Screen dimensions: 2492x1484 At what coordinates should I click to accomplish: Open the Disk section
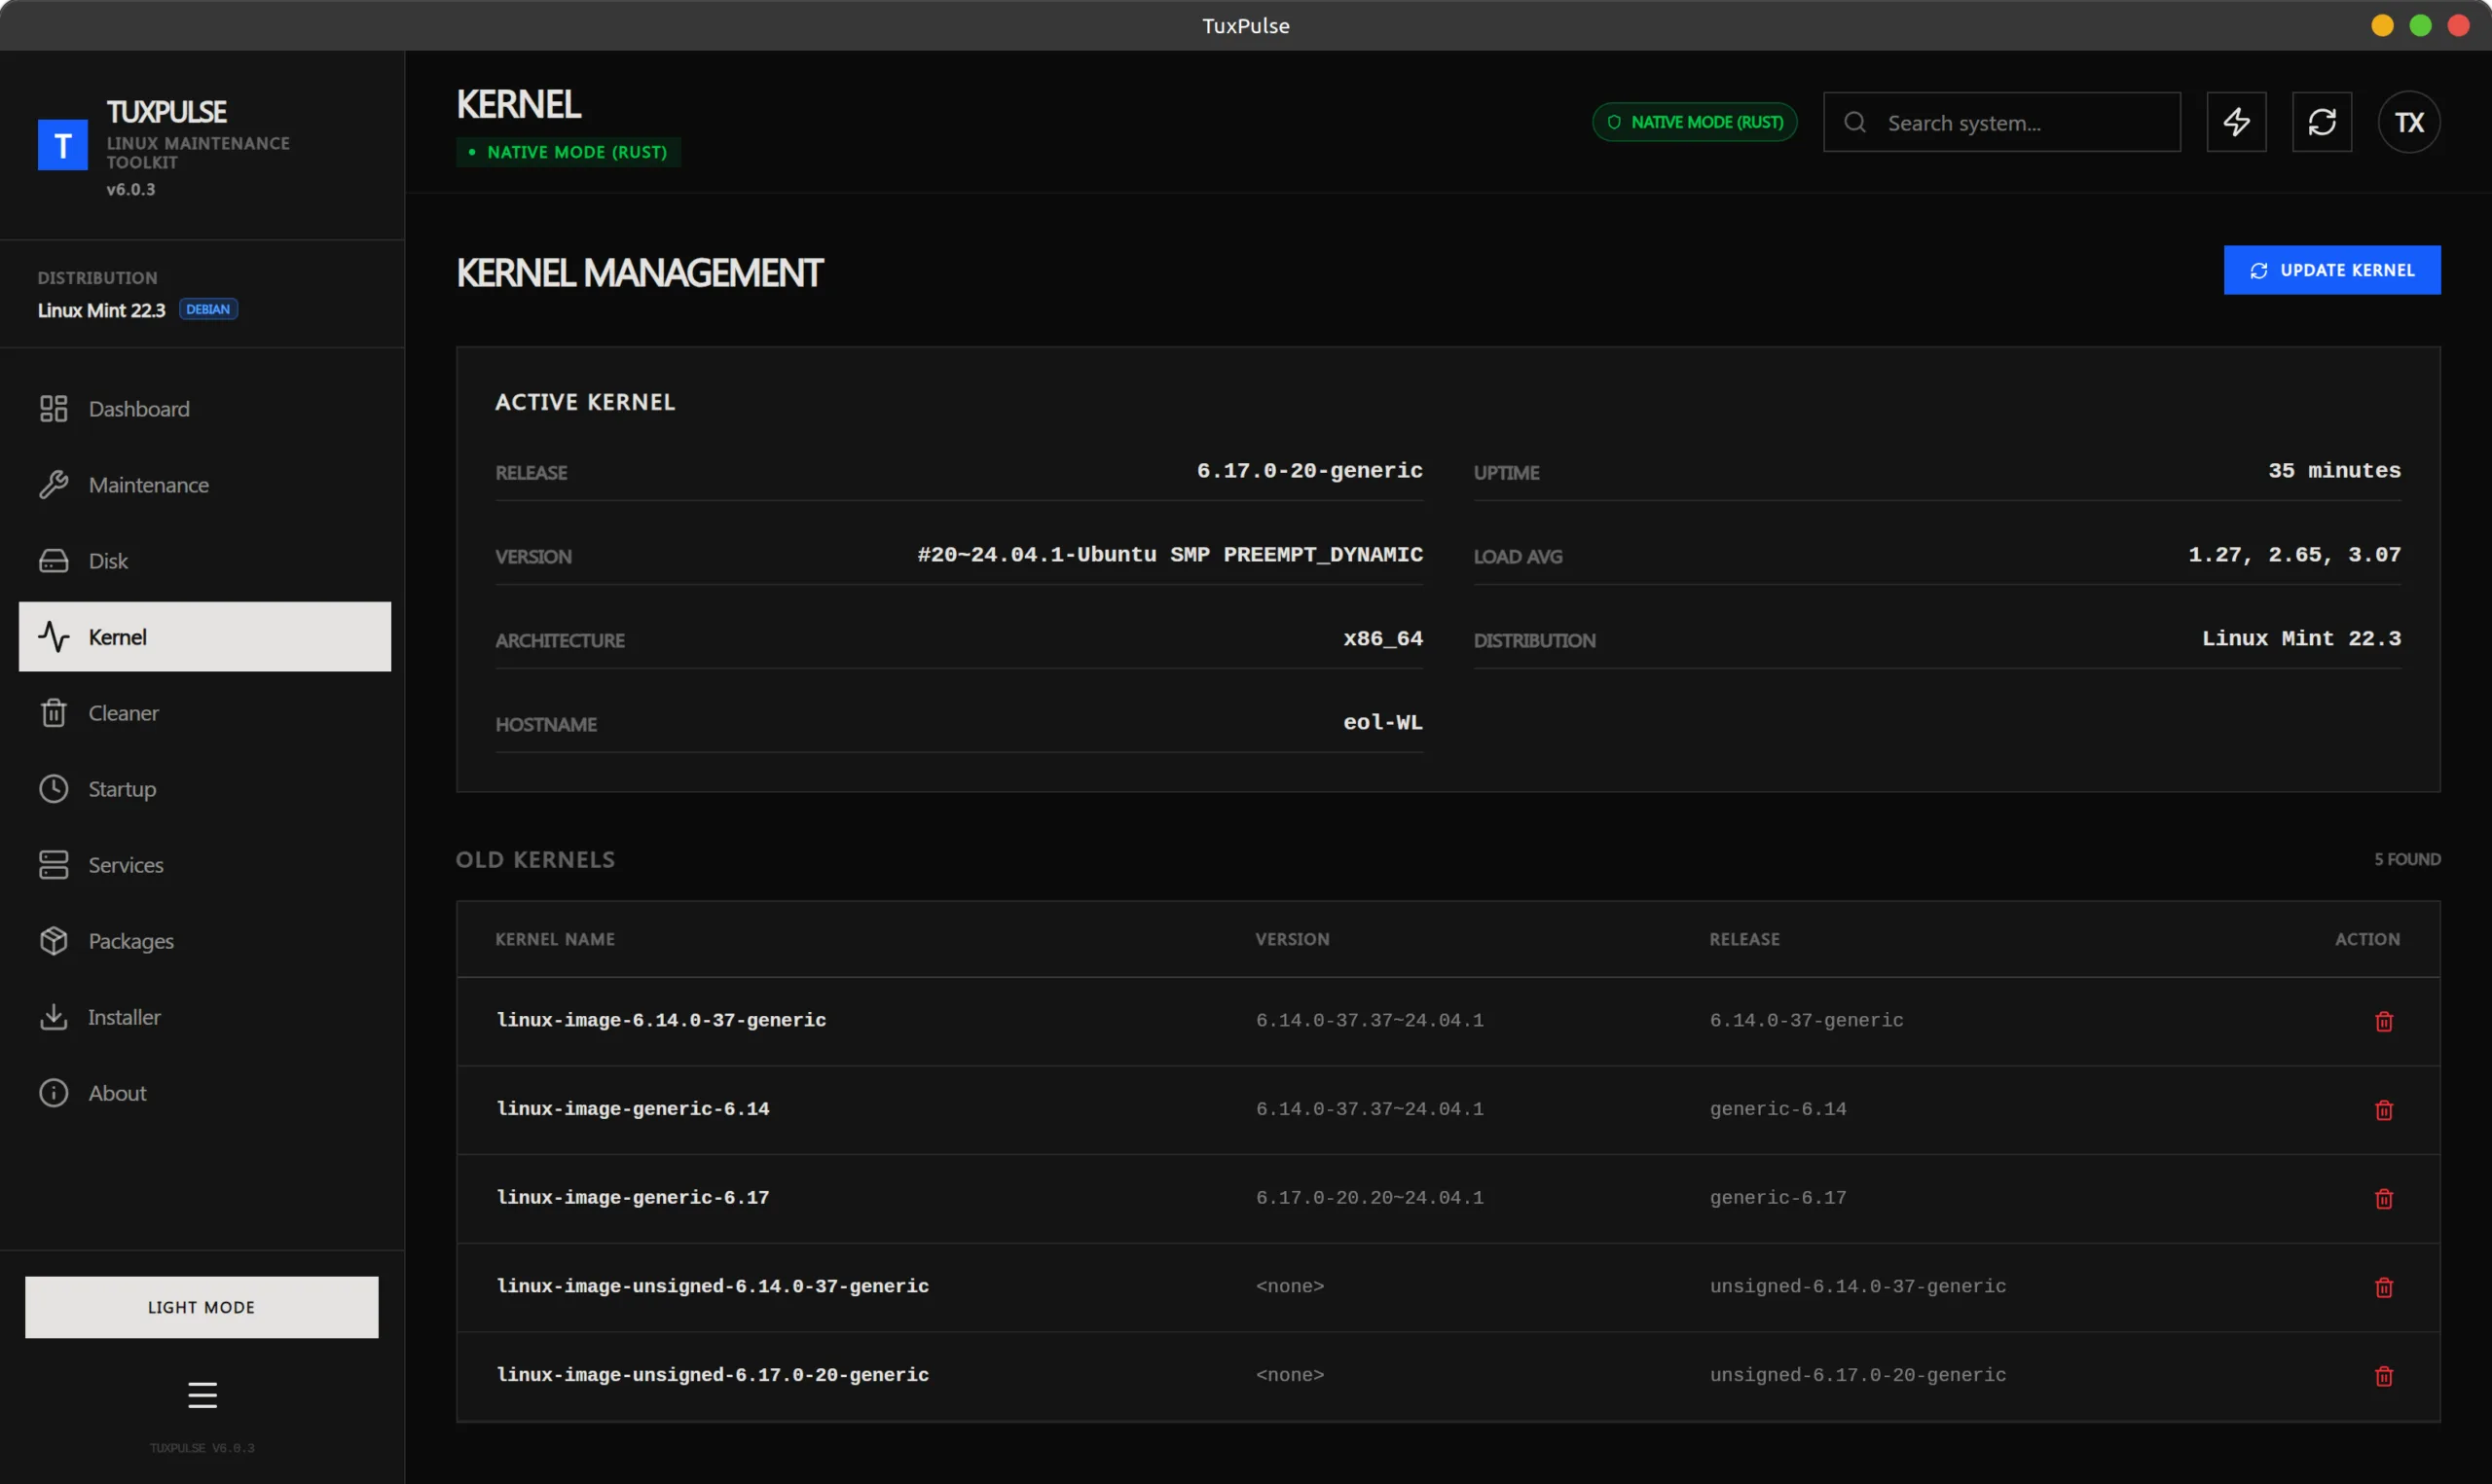pyautogui.click(x=108, y=561)
